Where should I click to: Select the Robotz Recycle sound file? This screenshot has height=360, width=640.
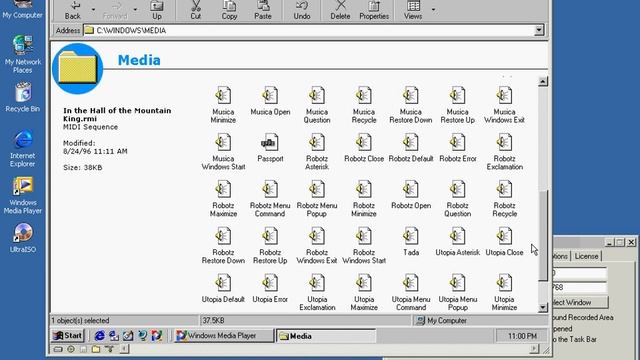click(504, 199)
